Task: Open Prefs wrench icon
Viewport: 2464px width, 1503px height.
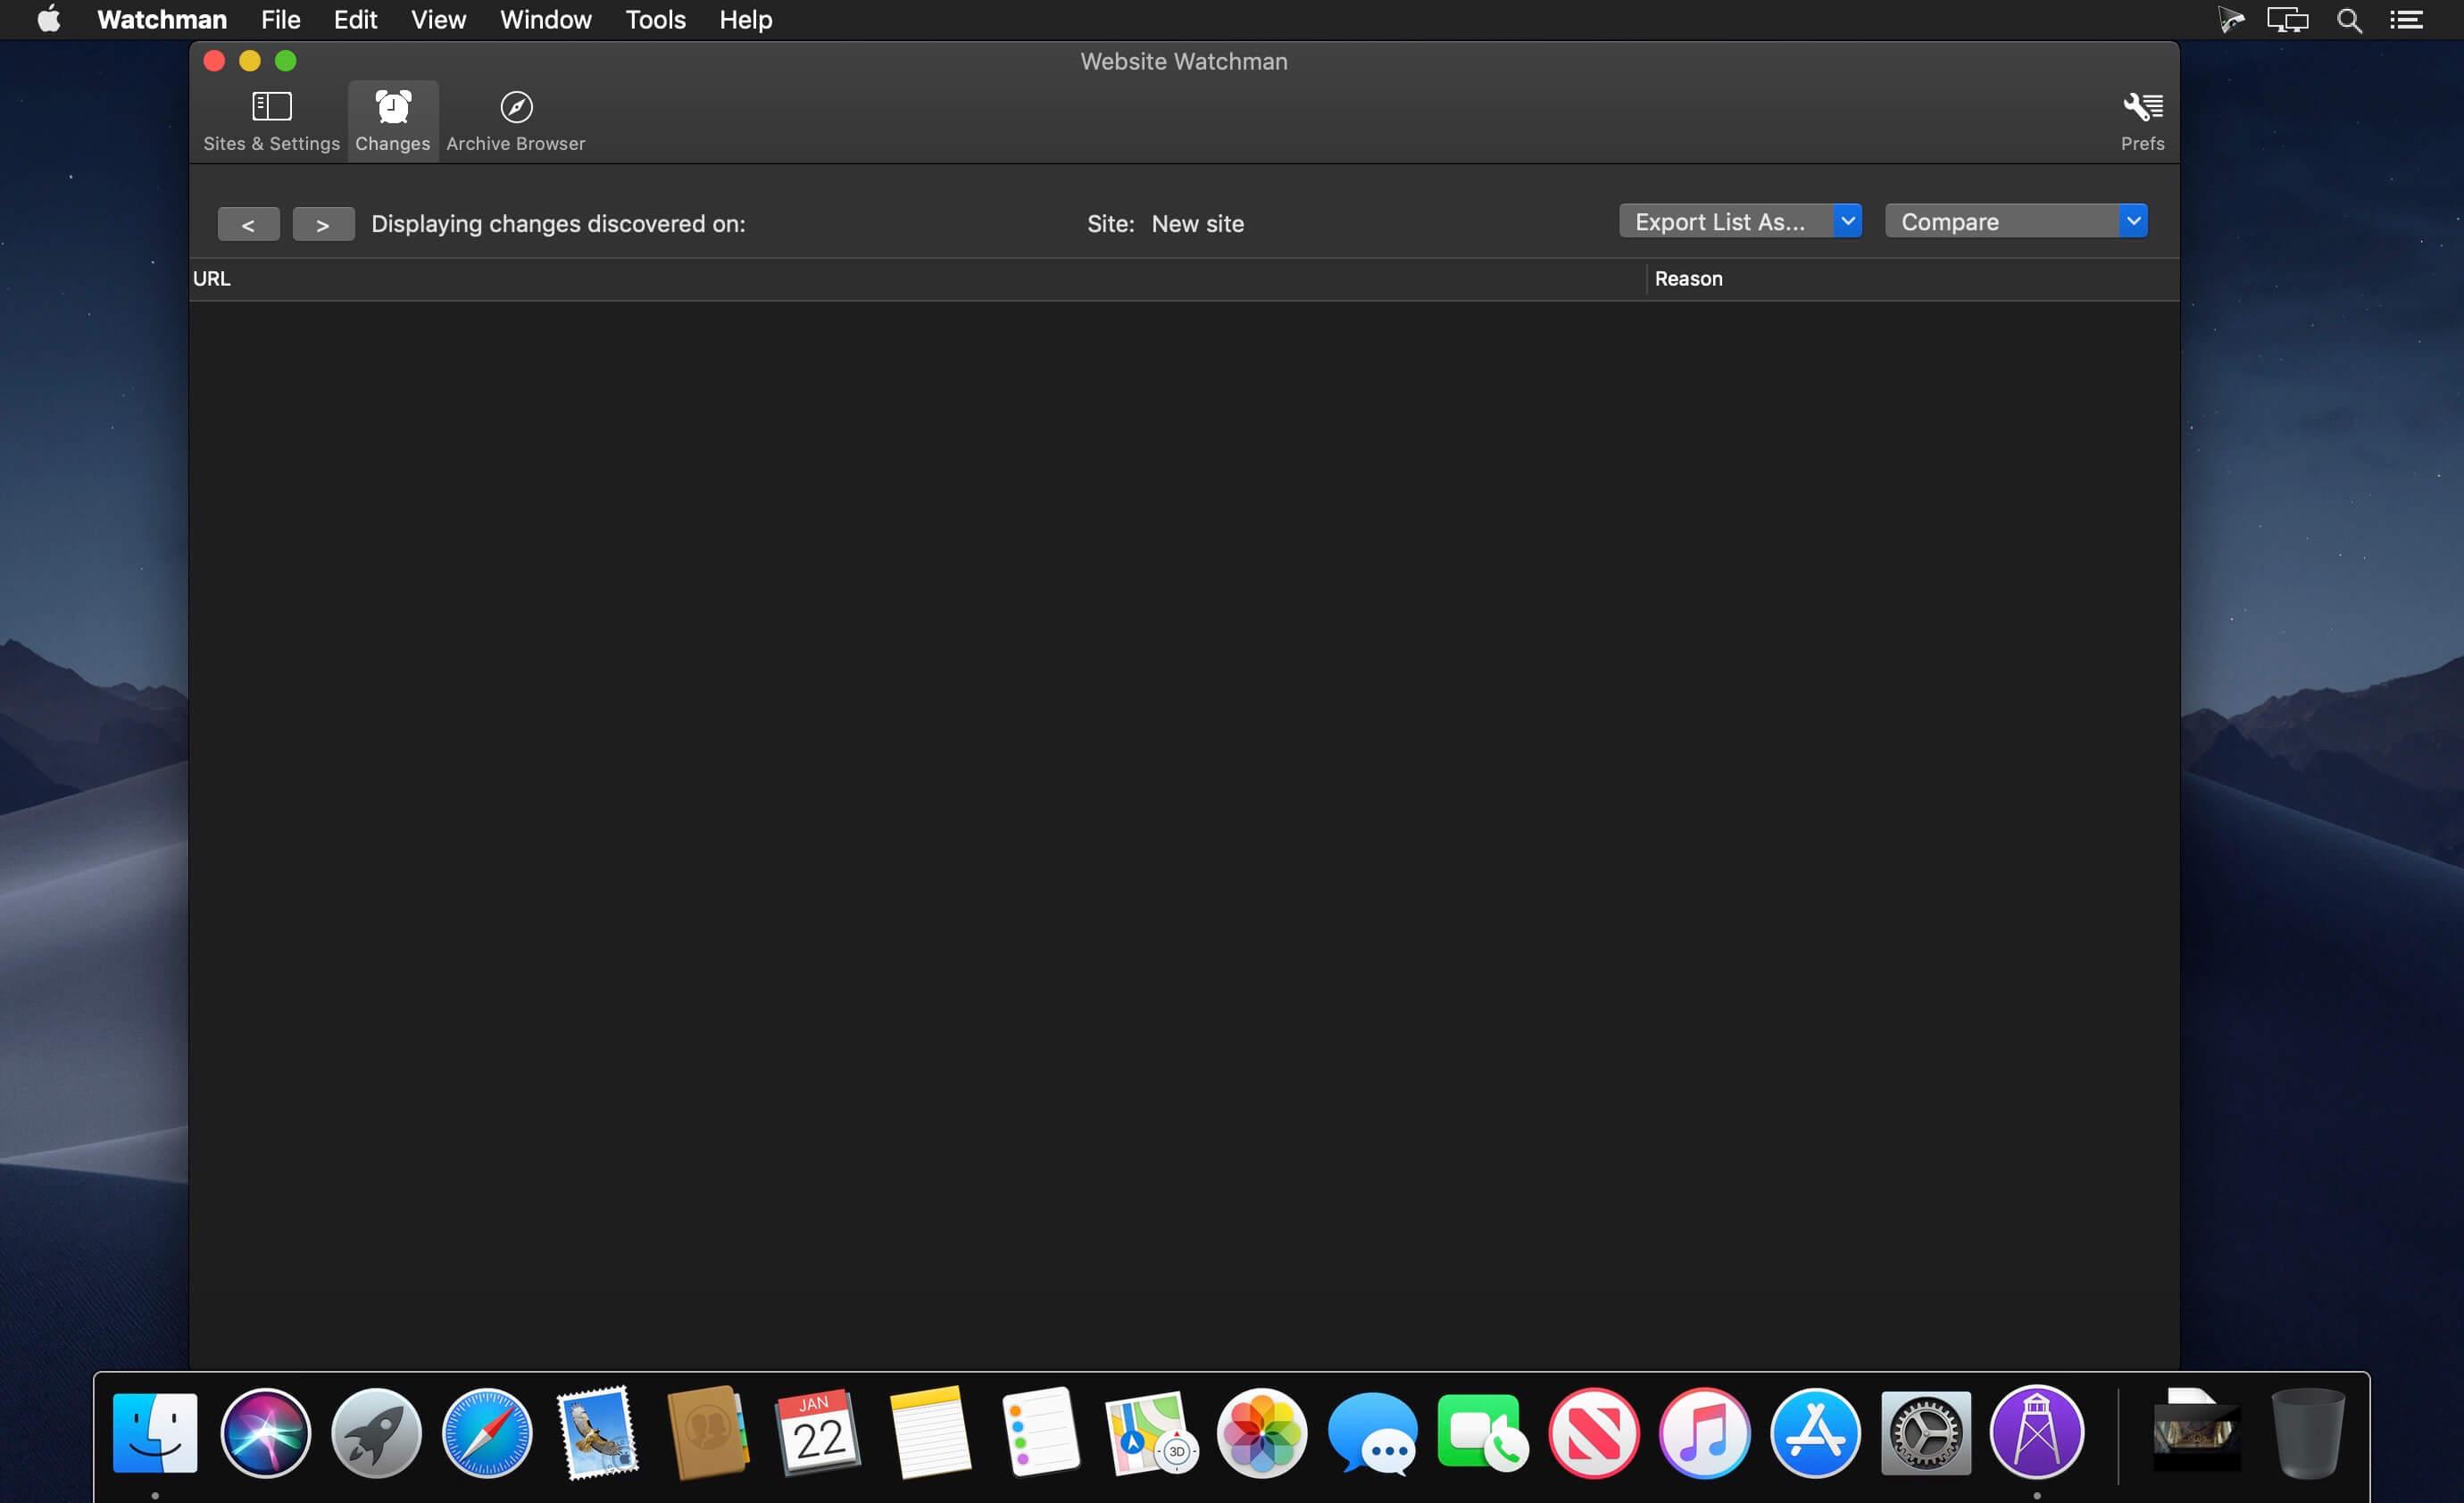Action: click(x=2141, y=108)
